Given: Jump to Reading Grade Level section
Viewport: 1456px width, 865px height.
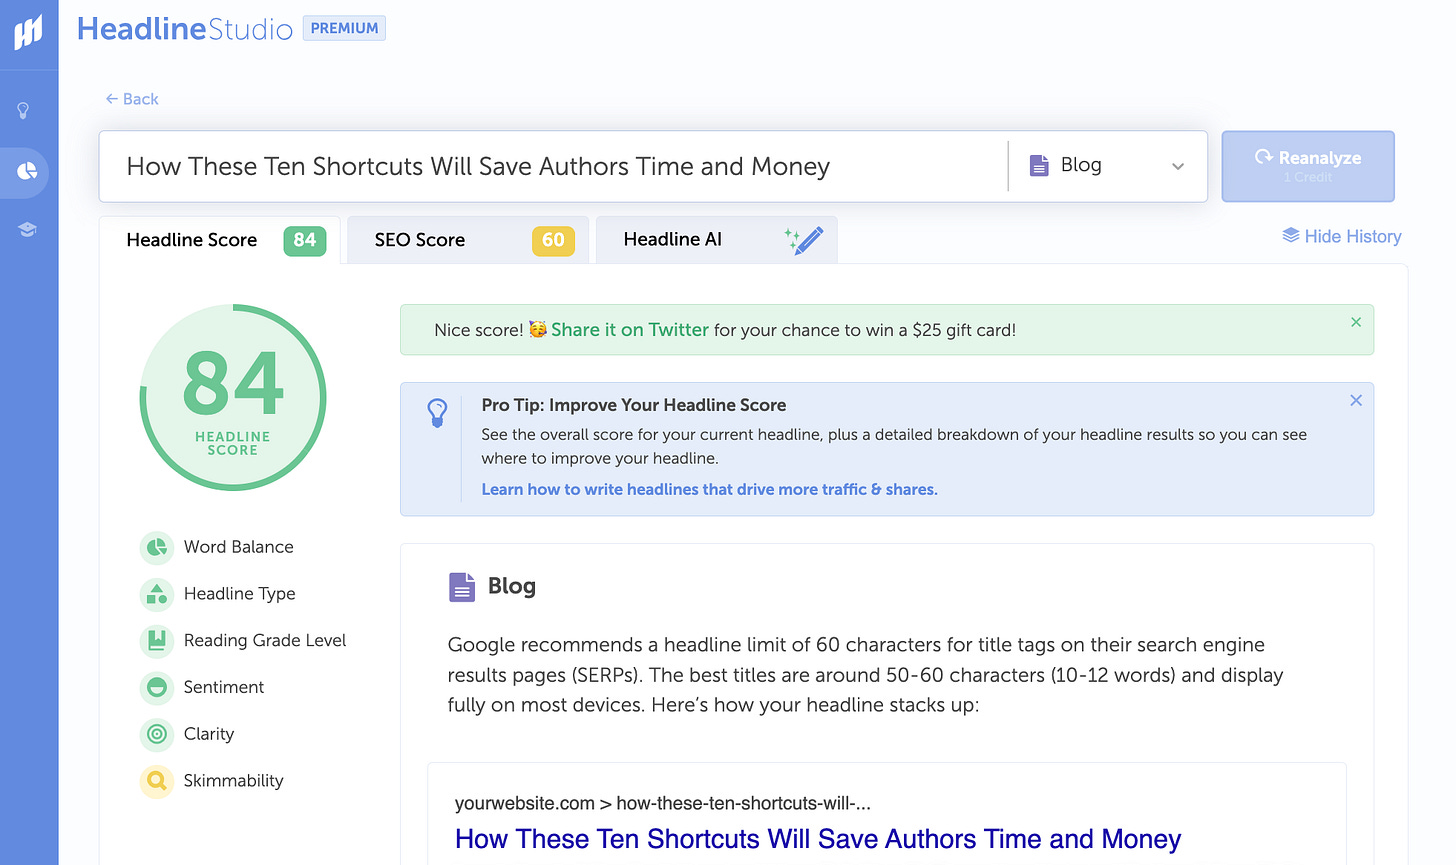Looking at the screenshot, I should click(265, 640).
